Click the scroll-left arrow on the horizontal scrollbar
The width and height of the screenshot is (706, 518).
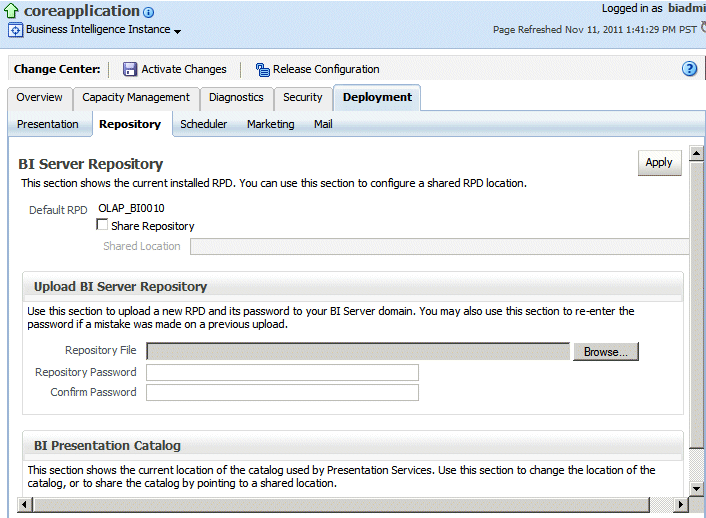pyautogui.click(x=26, y=505)
